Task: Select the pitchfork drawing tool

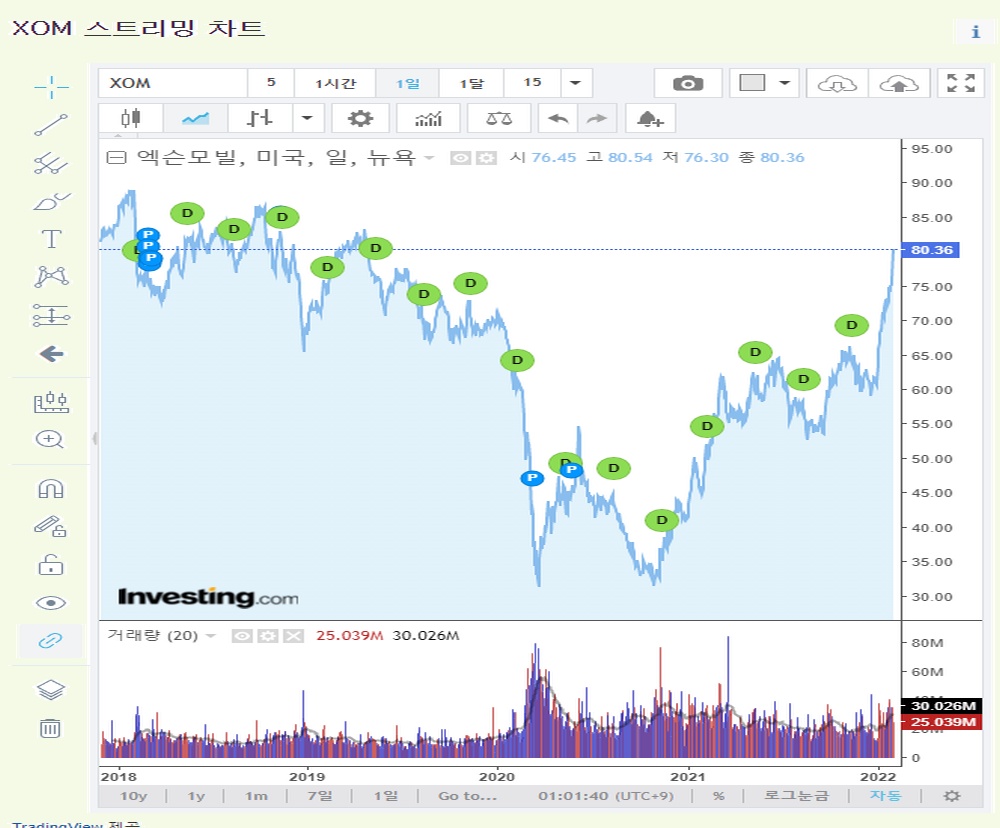Action: click(x=51, y=163)
